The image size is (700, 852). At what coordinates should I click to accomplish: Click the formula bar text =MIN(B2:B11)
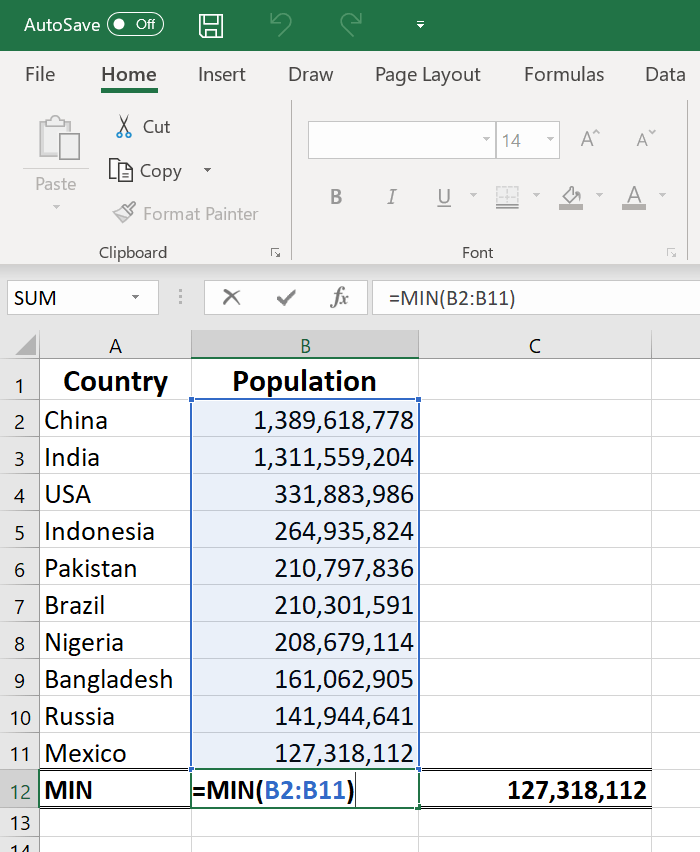click(452, 298)
